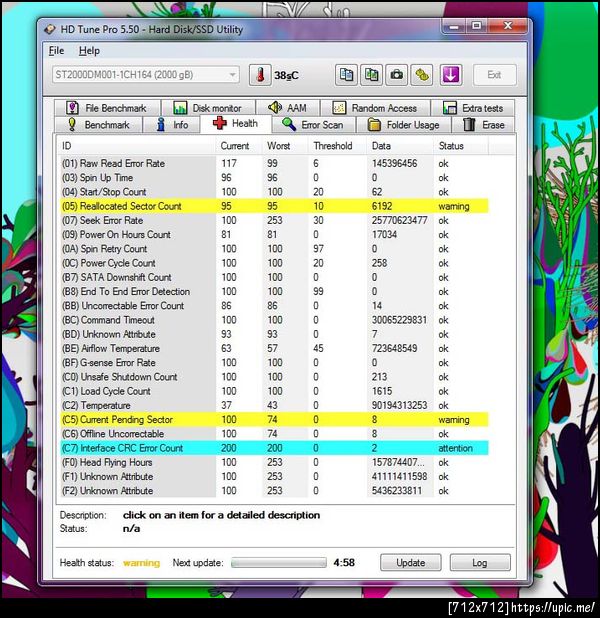The height and width of the screenshot is (618, 600).
Task: Switch to the Error Scan tab
Action: [x=313, y=125]
